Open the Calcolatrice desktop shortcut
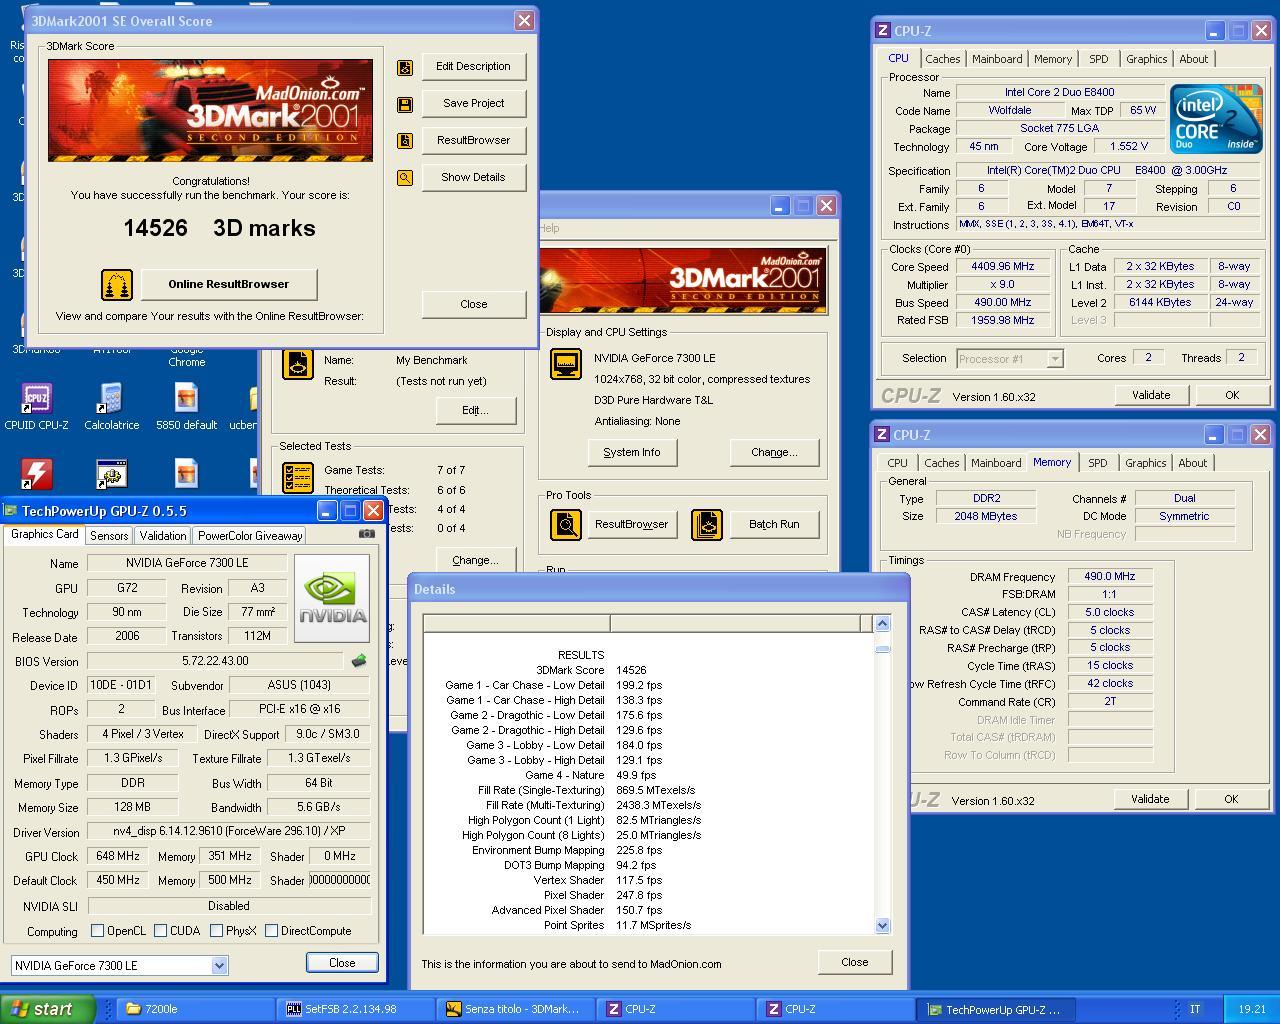The width and height of the screenshot is (1280, 1024). tap(111, 407)
